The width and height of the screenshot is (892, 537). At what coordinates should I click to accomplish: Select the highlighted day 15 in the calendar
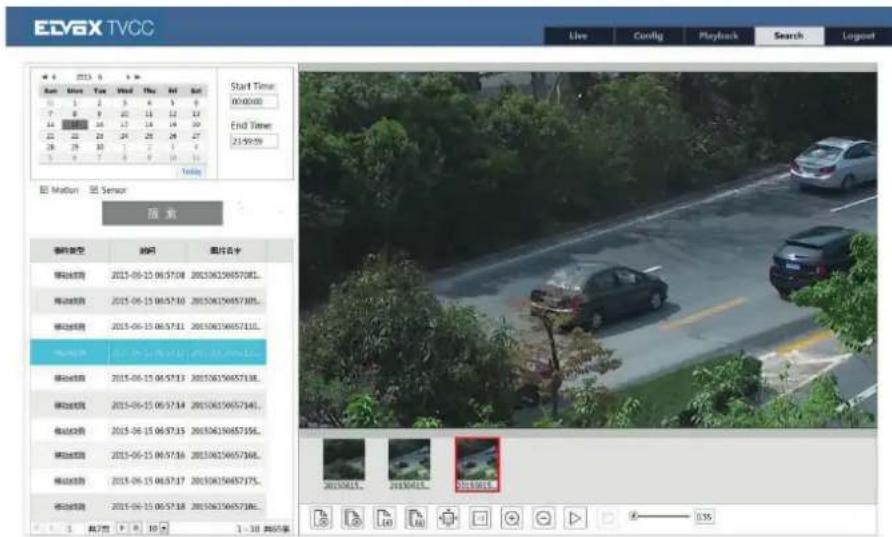coord(75,125)
